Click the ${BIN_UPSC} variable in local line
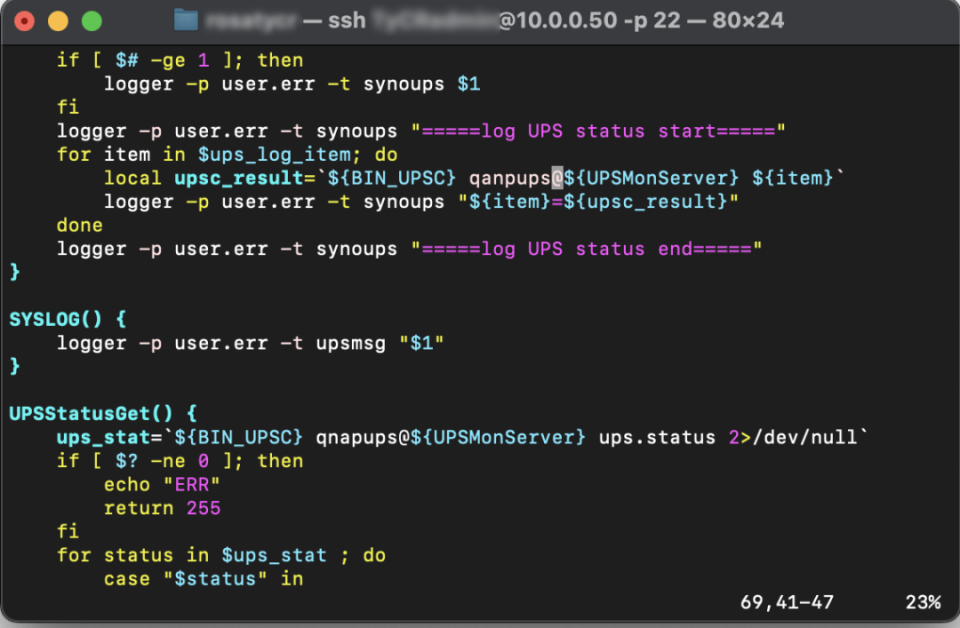This screenshot has width=960, height=628. pyautogui.click(x=392, y=178)
